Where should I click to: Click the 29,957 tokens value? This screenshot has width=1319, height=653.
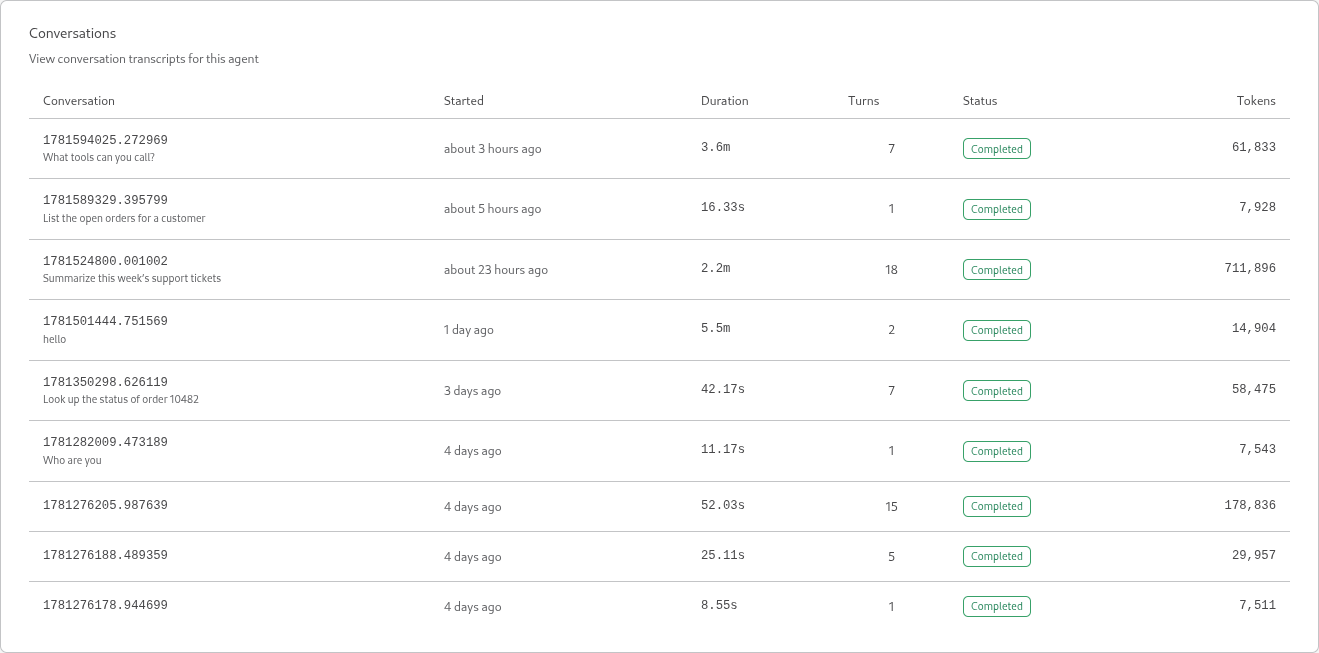(1254, 555)
